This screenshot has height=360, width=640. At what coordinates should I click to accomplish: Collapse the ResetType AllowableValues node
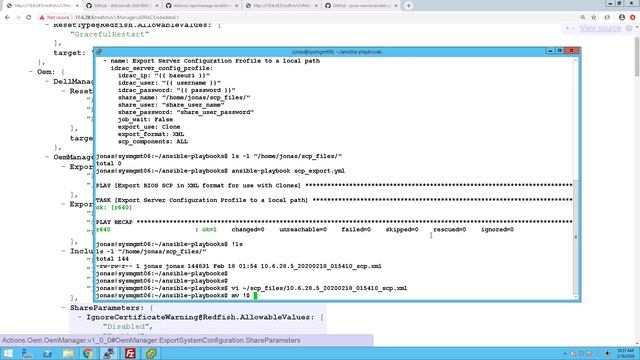47,25
